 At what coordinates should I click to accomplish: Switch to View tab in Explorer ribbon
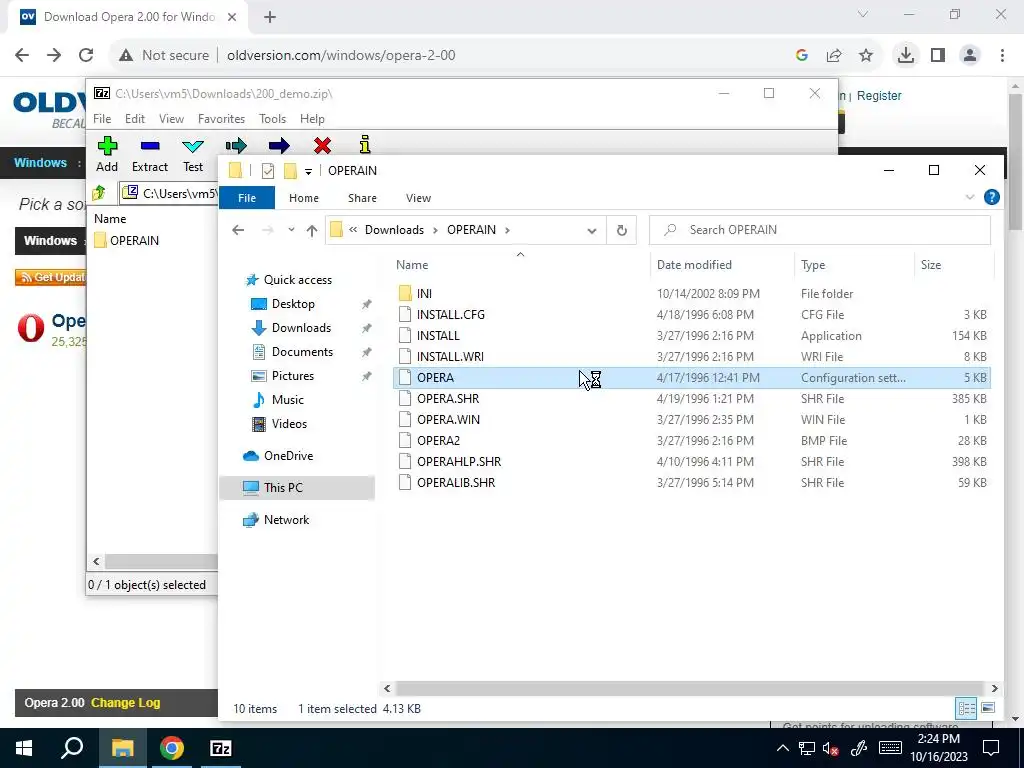pyautogui.click(x=419, y=198)
